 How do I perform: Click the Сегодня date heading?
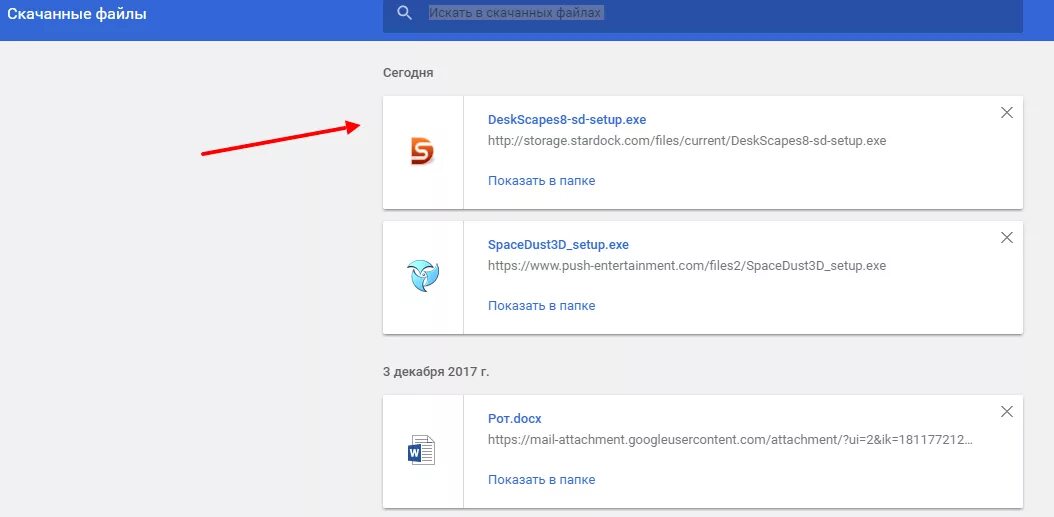click(x=408, y=73)
